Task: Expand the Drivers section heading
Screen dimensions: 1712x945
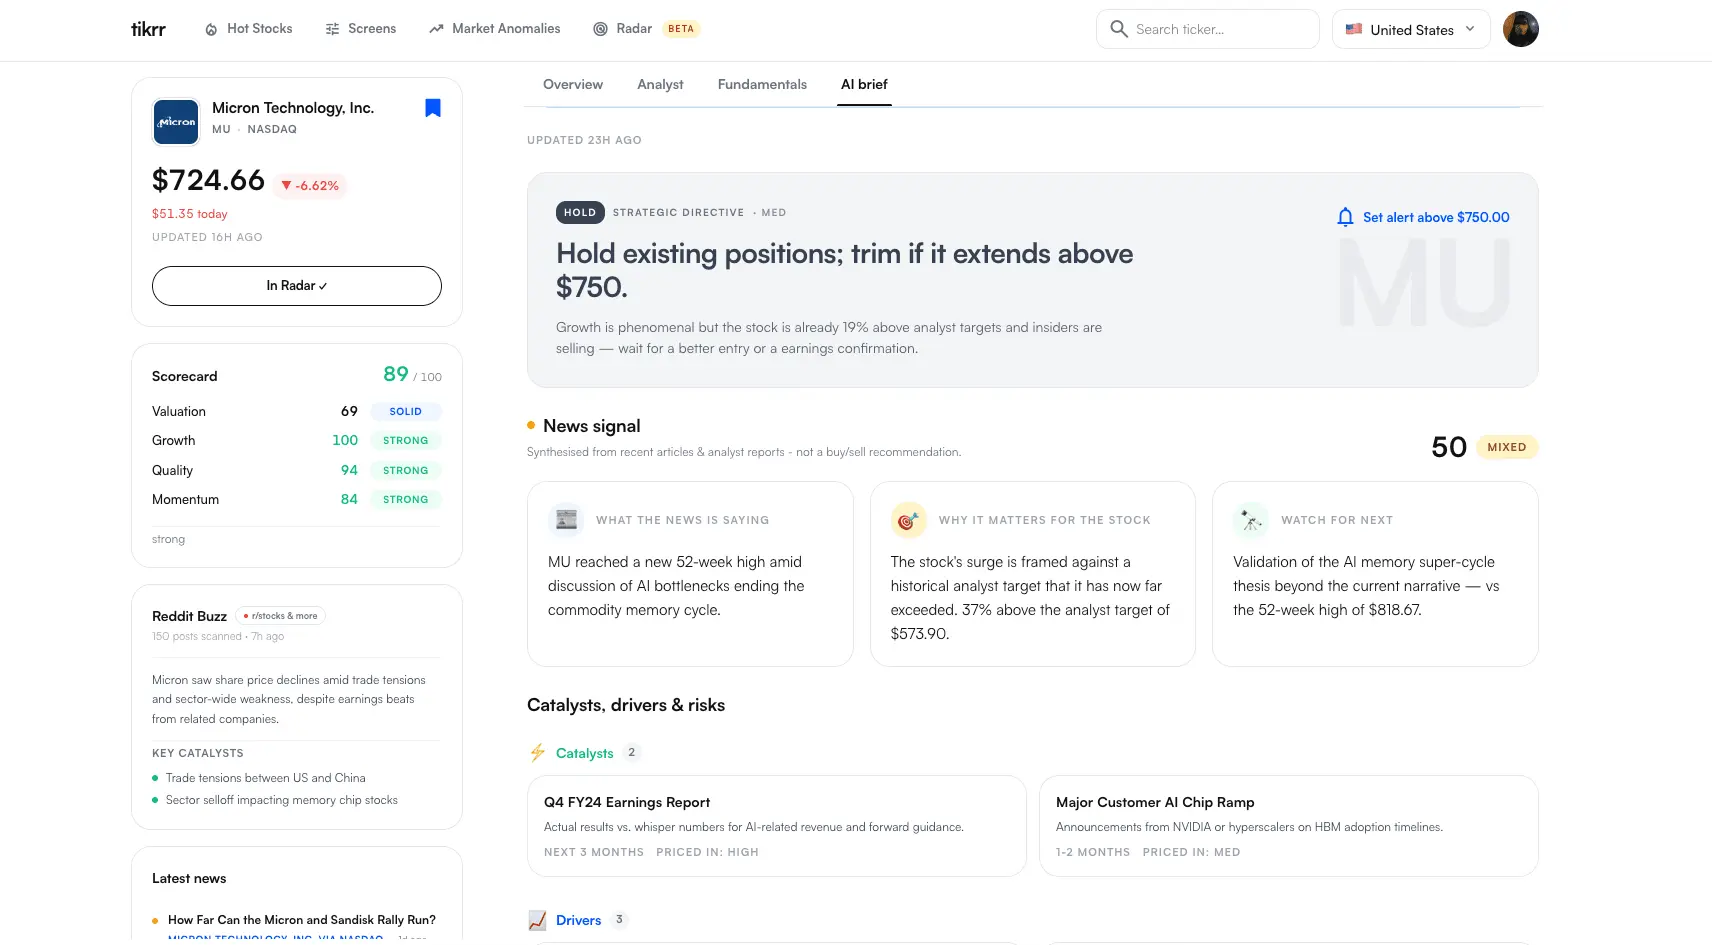Action: click(x=579, y=920)
